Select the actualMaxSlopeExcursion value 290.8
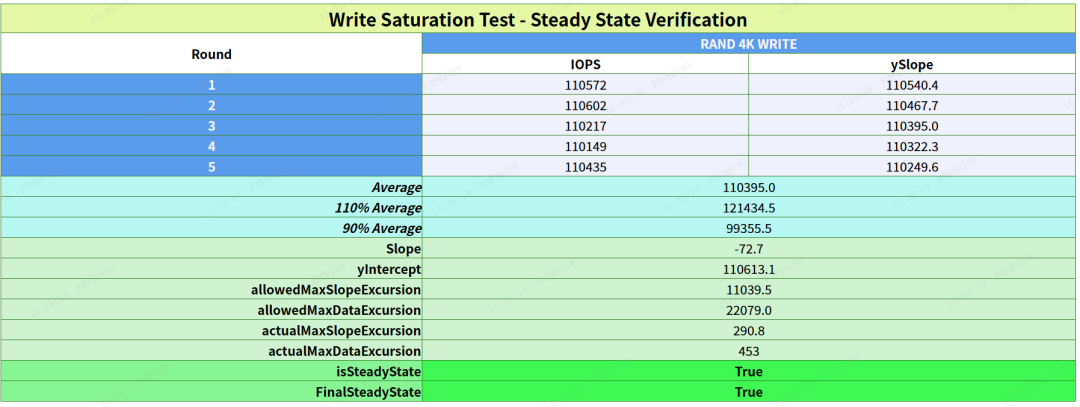This screenshot has height=407, width=1080. (x=748, y=331)
